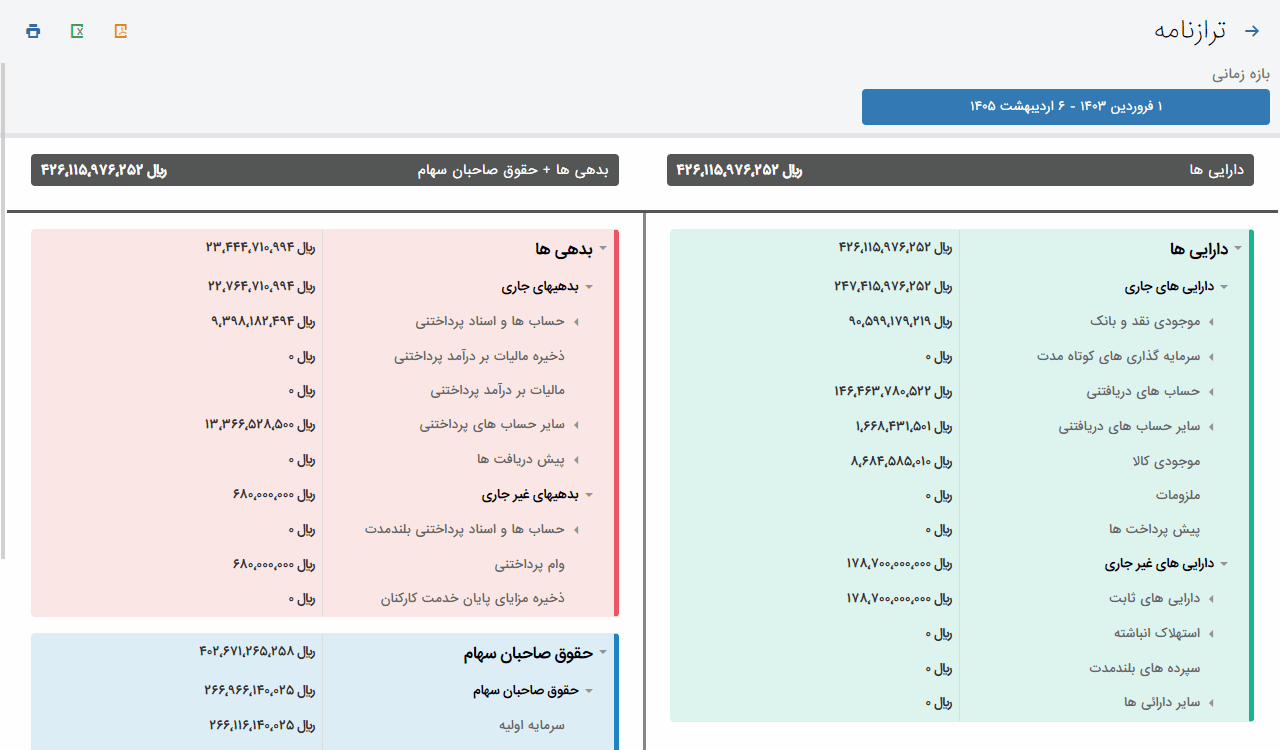Click the back arrow next to ترازنامه
1280x750 pixels.
tap(1251, 31)
